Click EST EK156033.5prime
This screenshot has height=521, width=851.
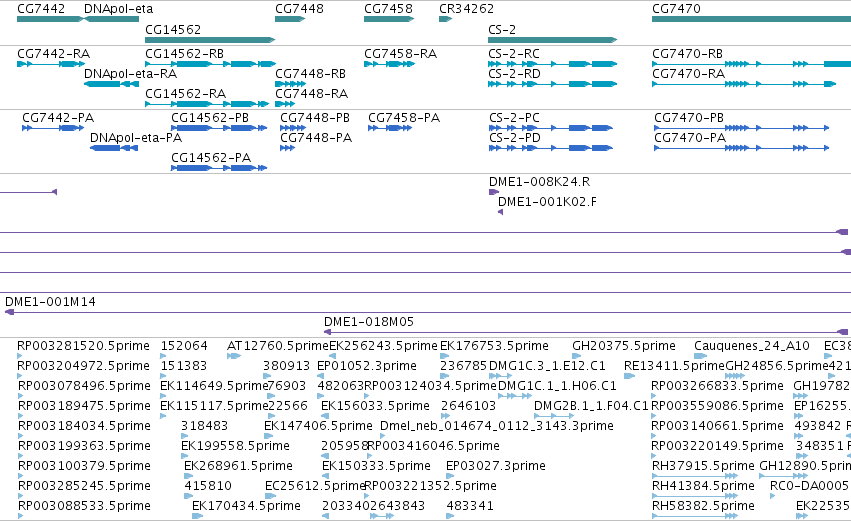point(375,406)
